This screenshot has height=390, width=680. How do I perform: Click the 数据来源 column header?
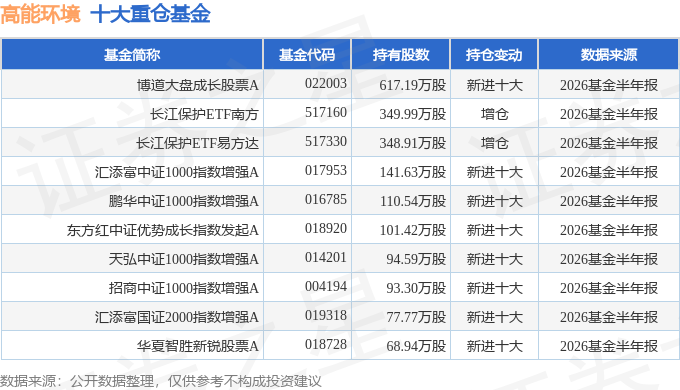coord(608,55)
